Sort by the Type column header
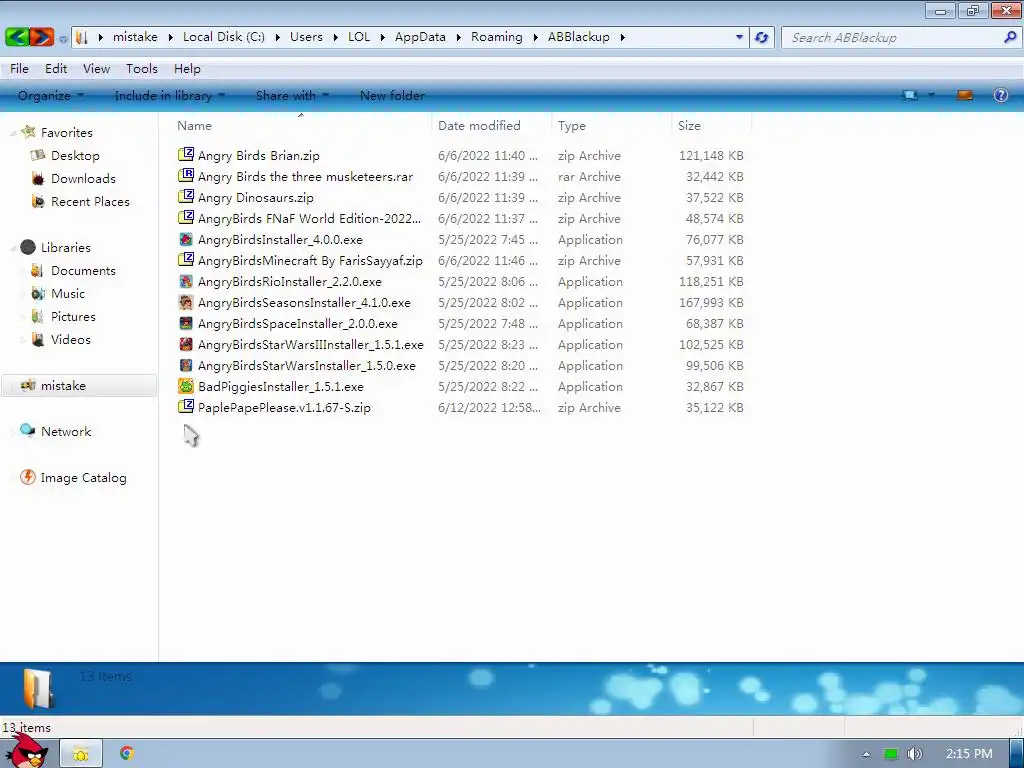The width and height of the screenshot is (1024, 768). click(611, 125)
